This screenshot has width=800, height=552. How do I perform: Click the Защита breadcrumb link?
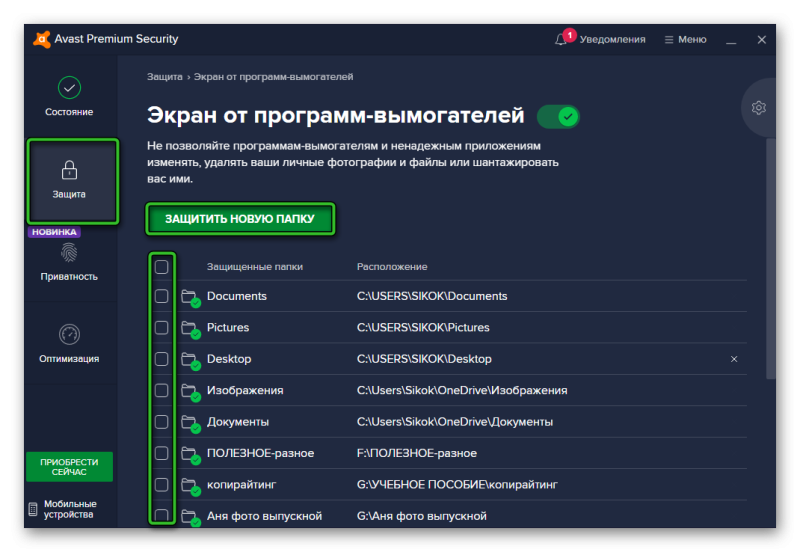click(x=164, y=77)
